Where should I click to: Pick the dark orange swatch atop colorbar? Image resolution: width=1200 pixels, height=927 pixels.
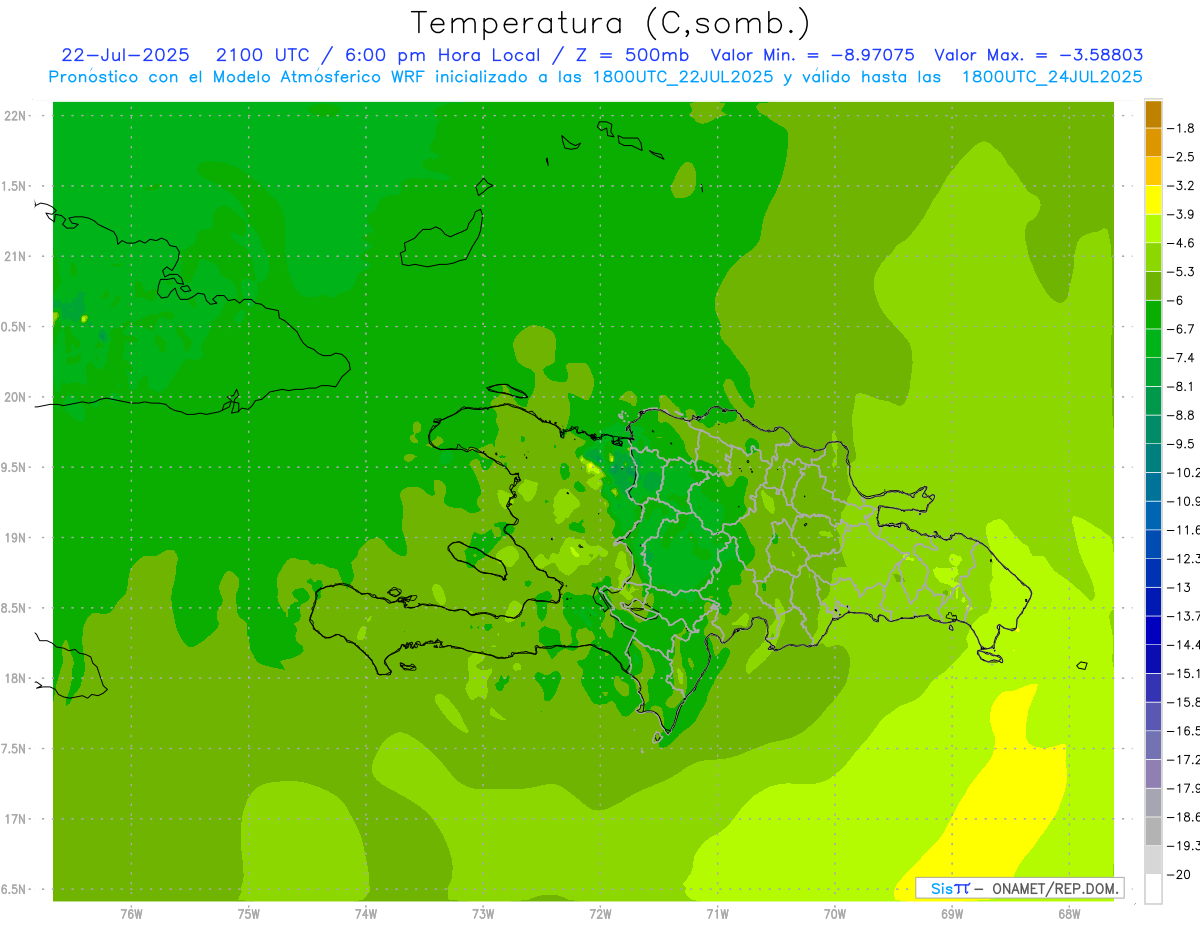[1153, 114]
